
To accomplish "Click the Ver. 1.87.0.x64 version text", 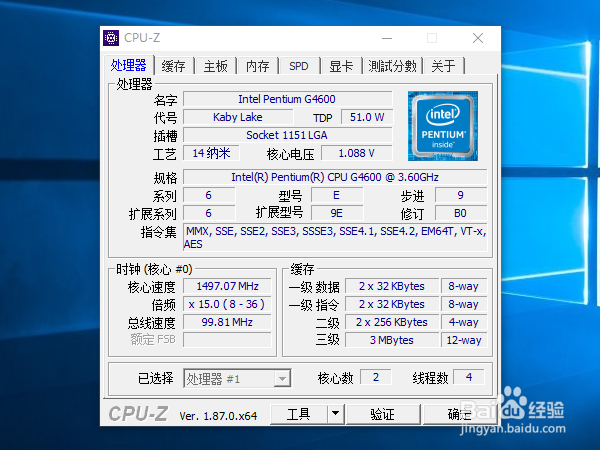I will pos(218,416).
